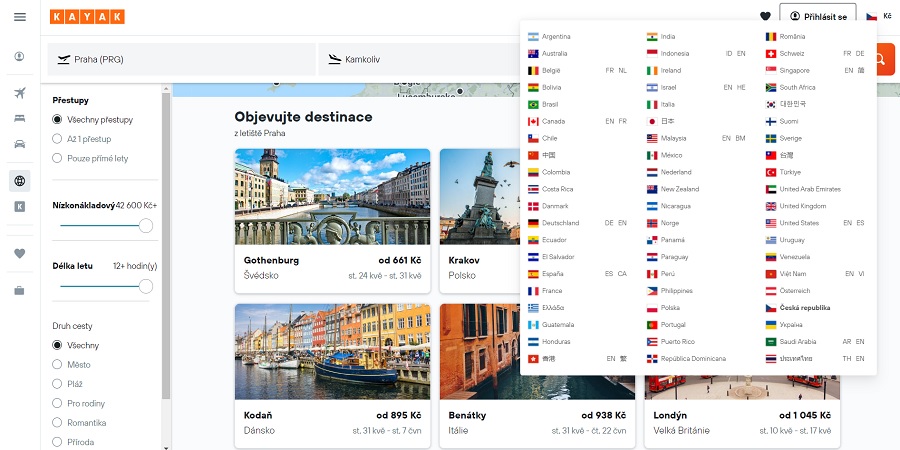Select Polska in country list
900x450 pixels.
[670, 308]
